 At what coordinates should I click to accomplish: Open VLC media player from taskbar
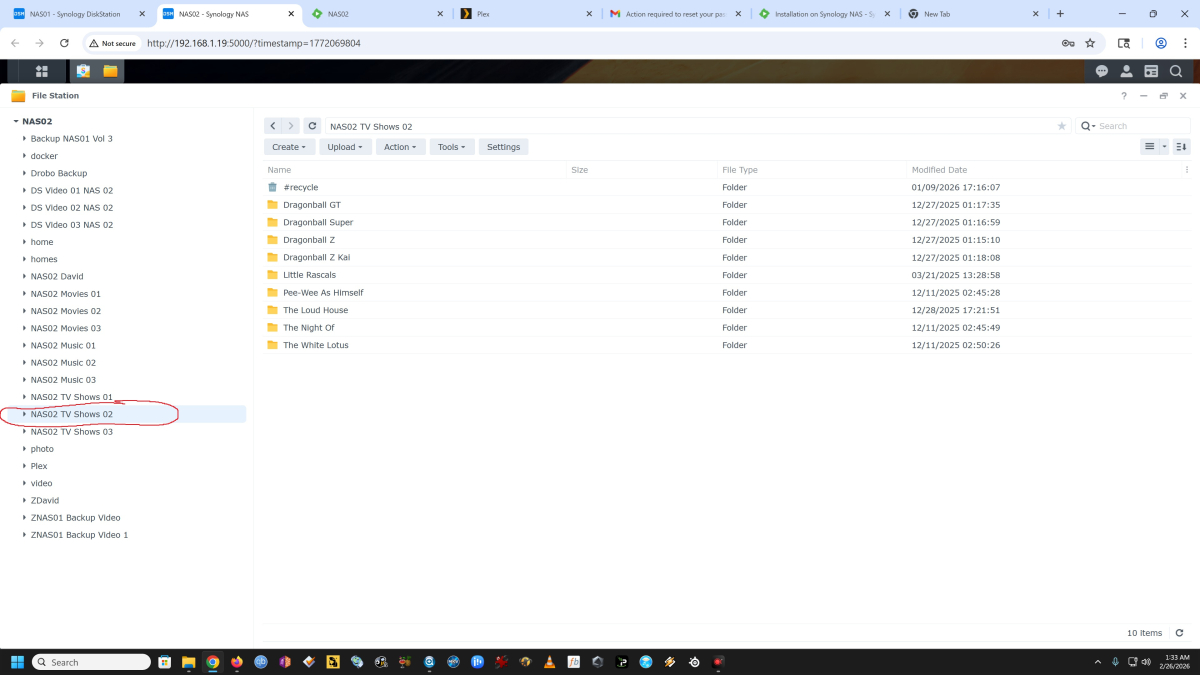(549, 662)
